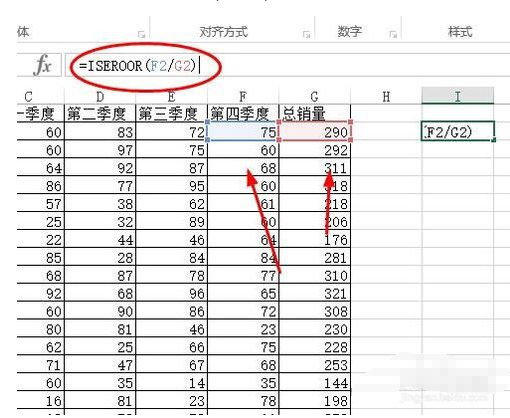Open the font group dialog launcher

142,34
